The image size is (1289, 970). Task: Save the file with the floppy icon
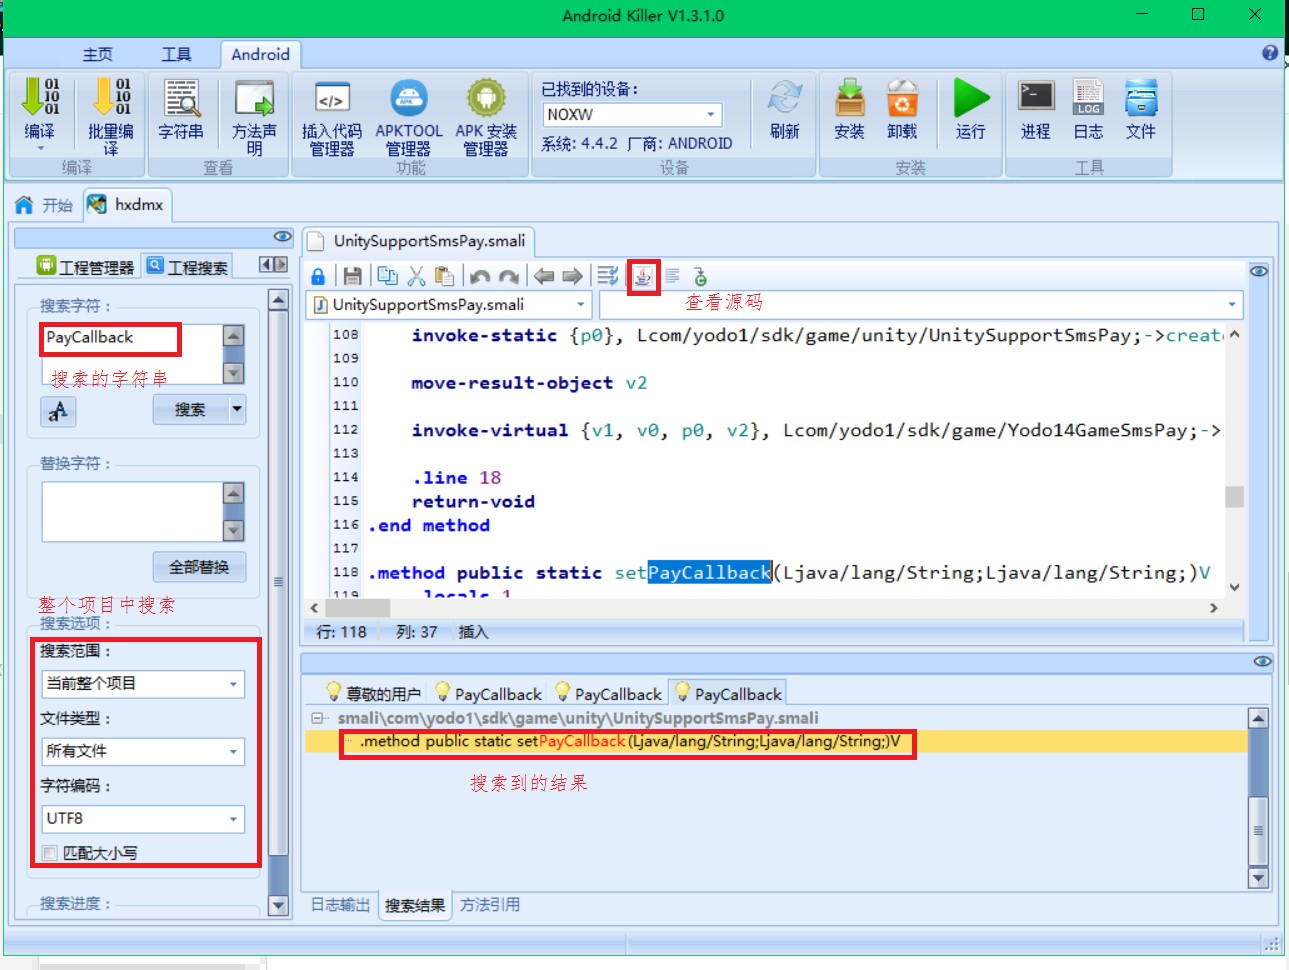(352, 277)
